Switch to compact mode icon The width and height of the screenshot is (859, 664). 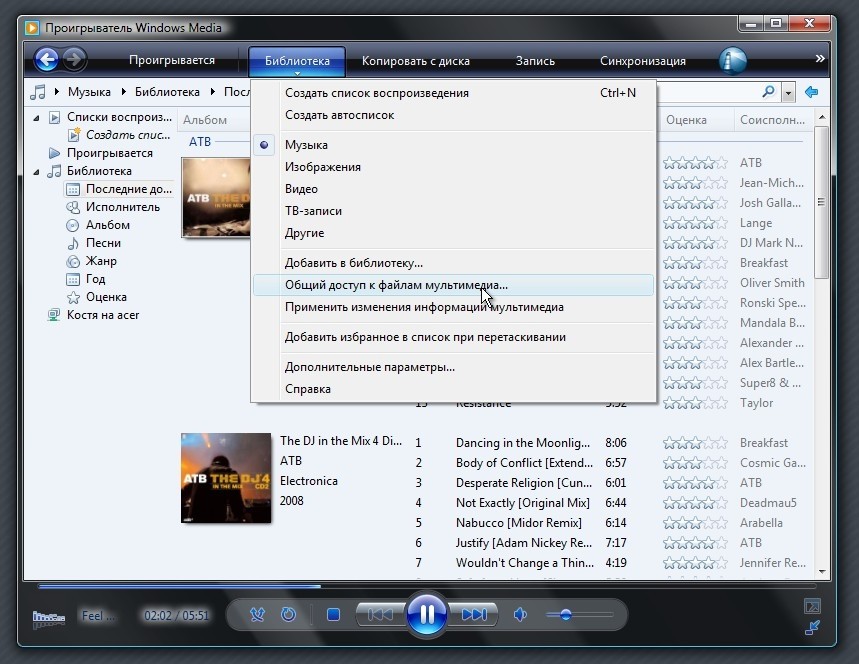812,627
